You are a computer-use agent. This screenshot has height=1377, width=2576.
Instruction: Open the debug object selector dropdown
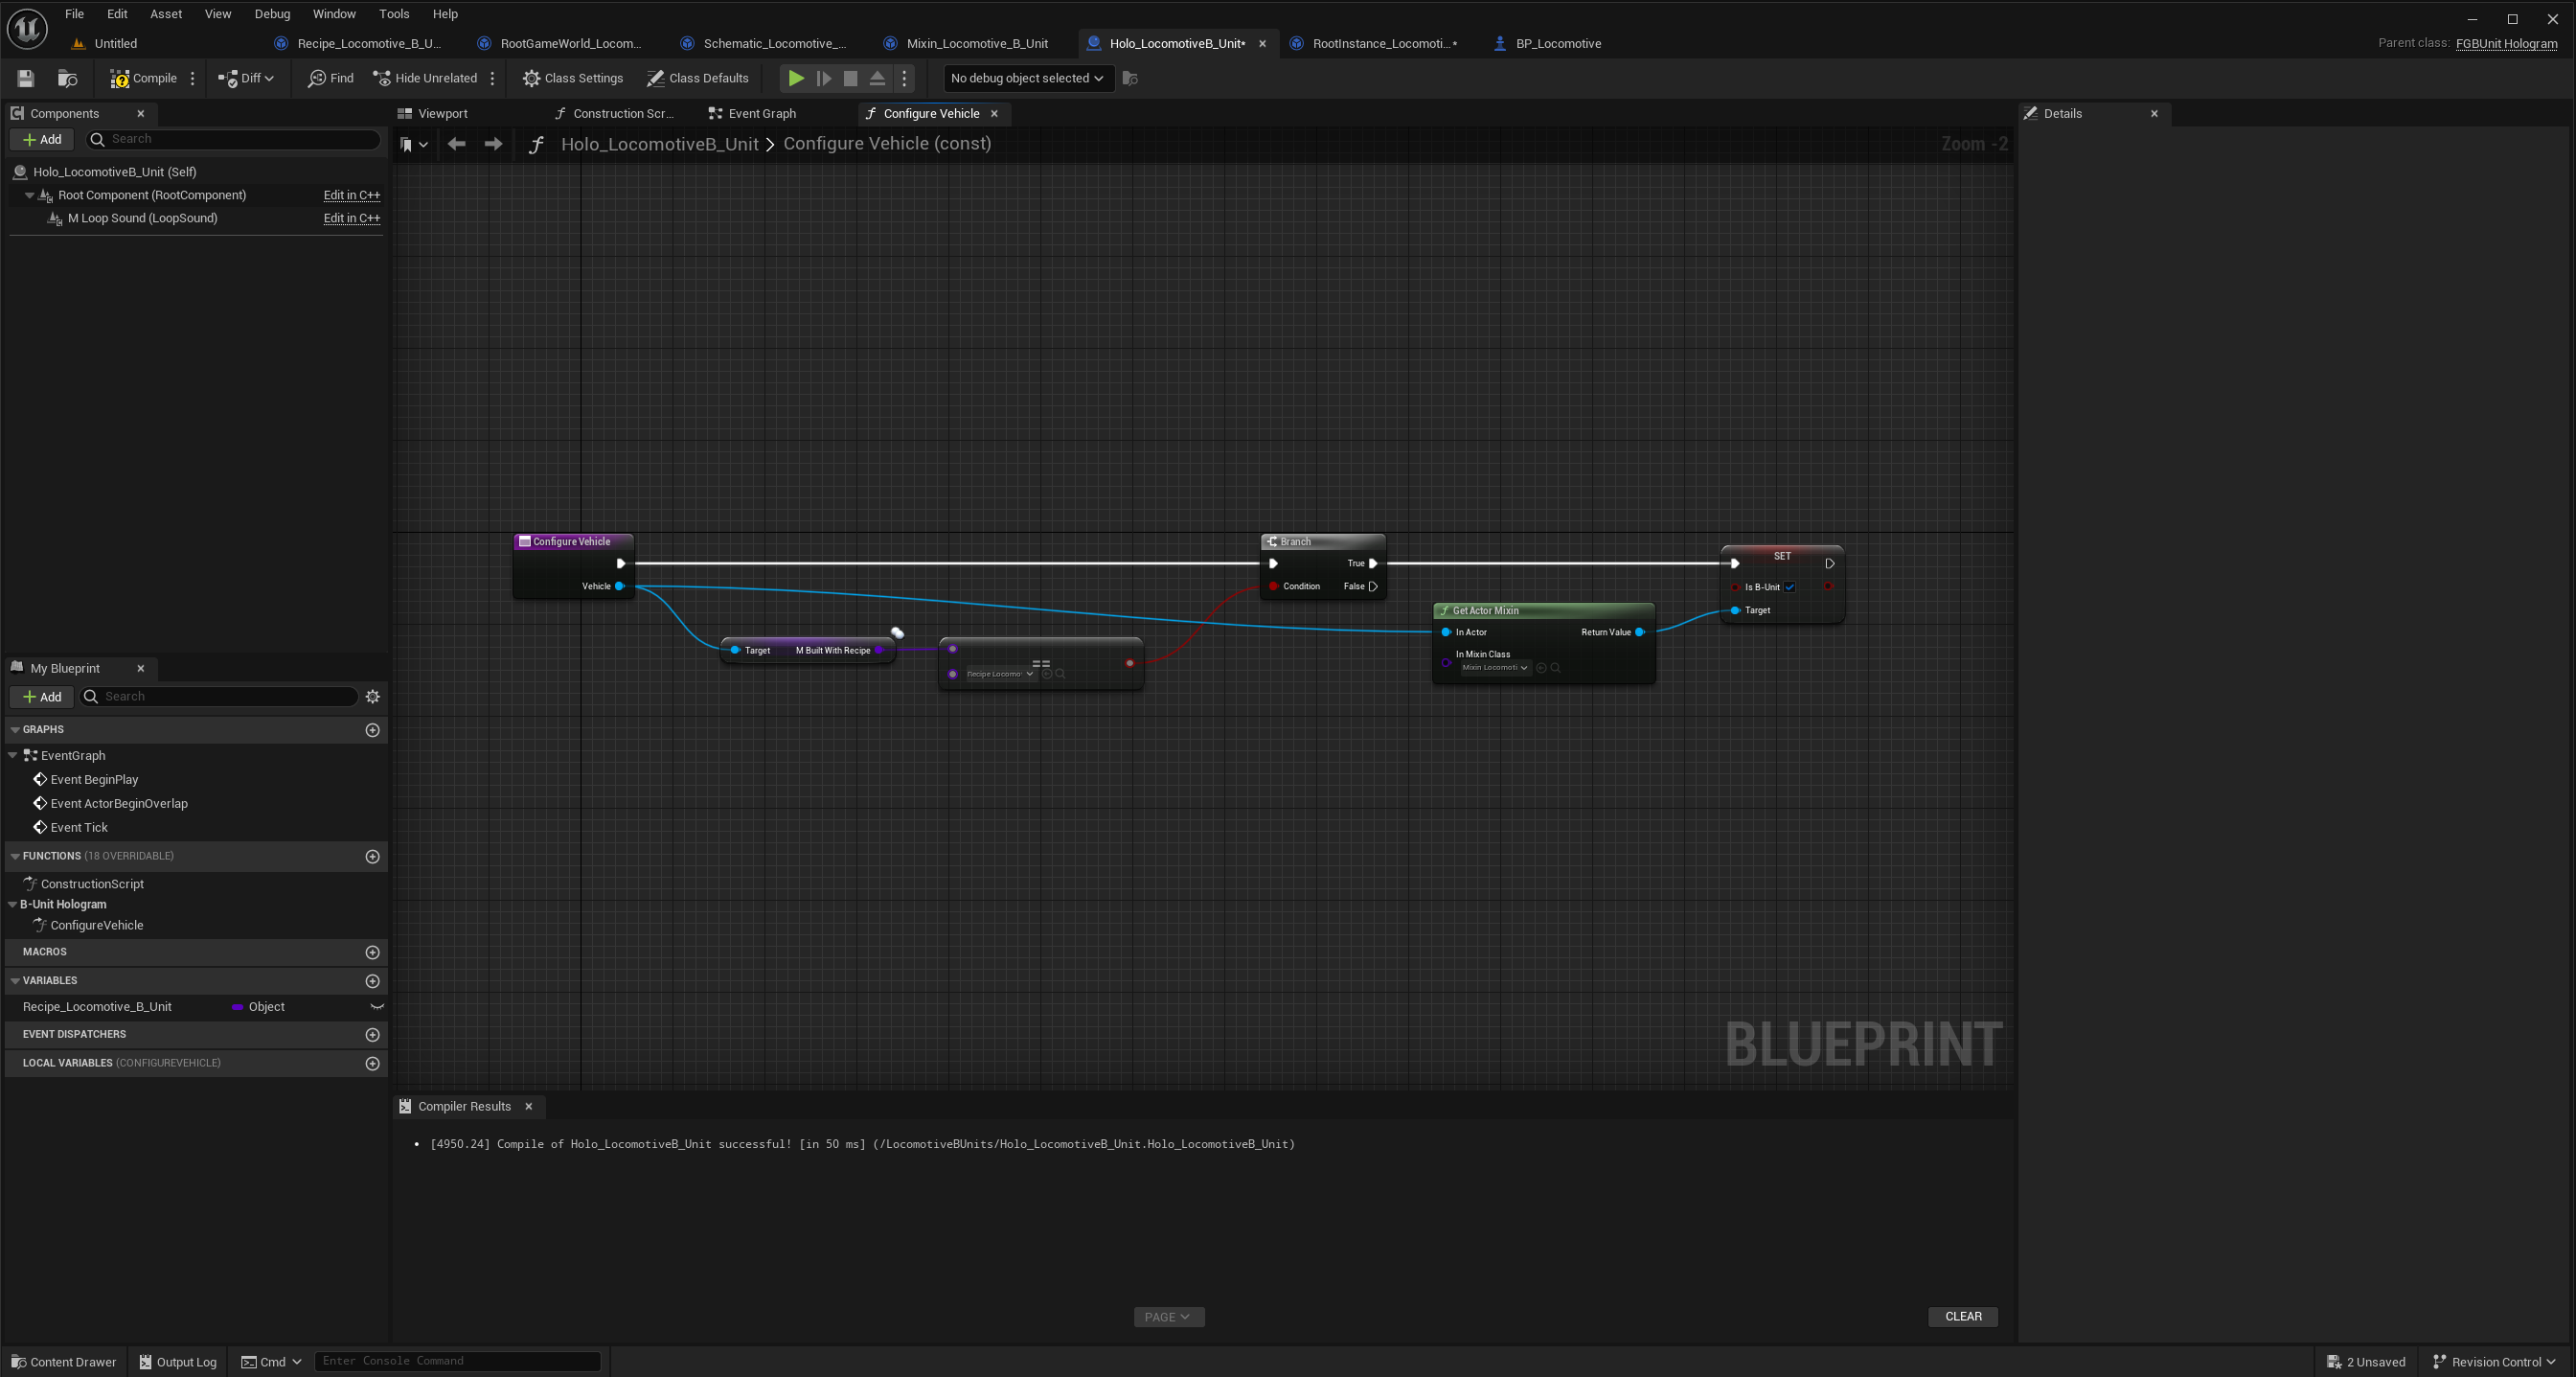[x=1027, y=78]
